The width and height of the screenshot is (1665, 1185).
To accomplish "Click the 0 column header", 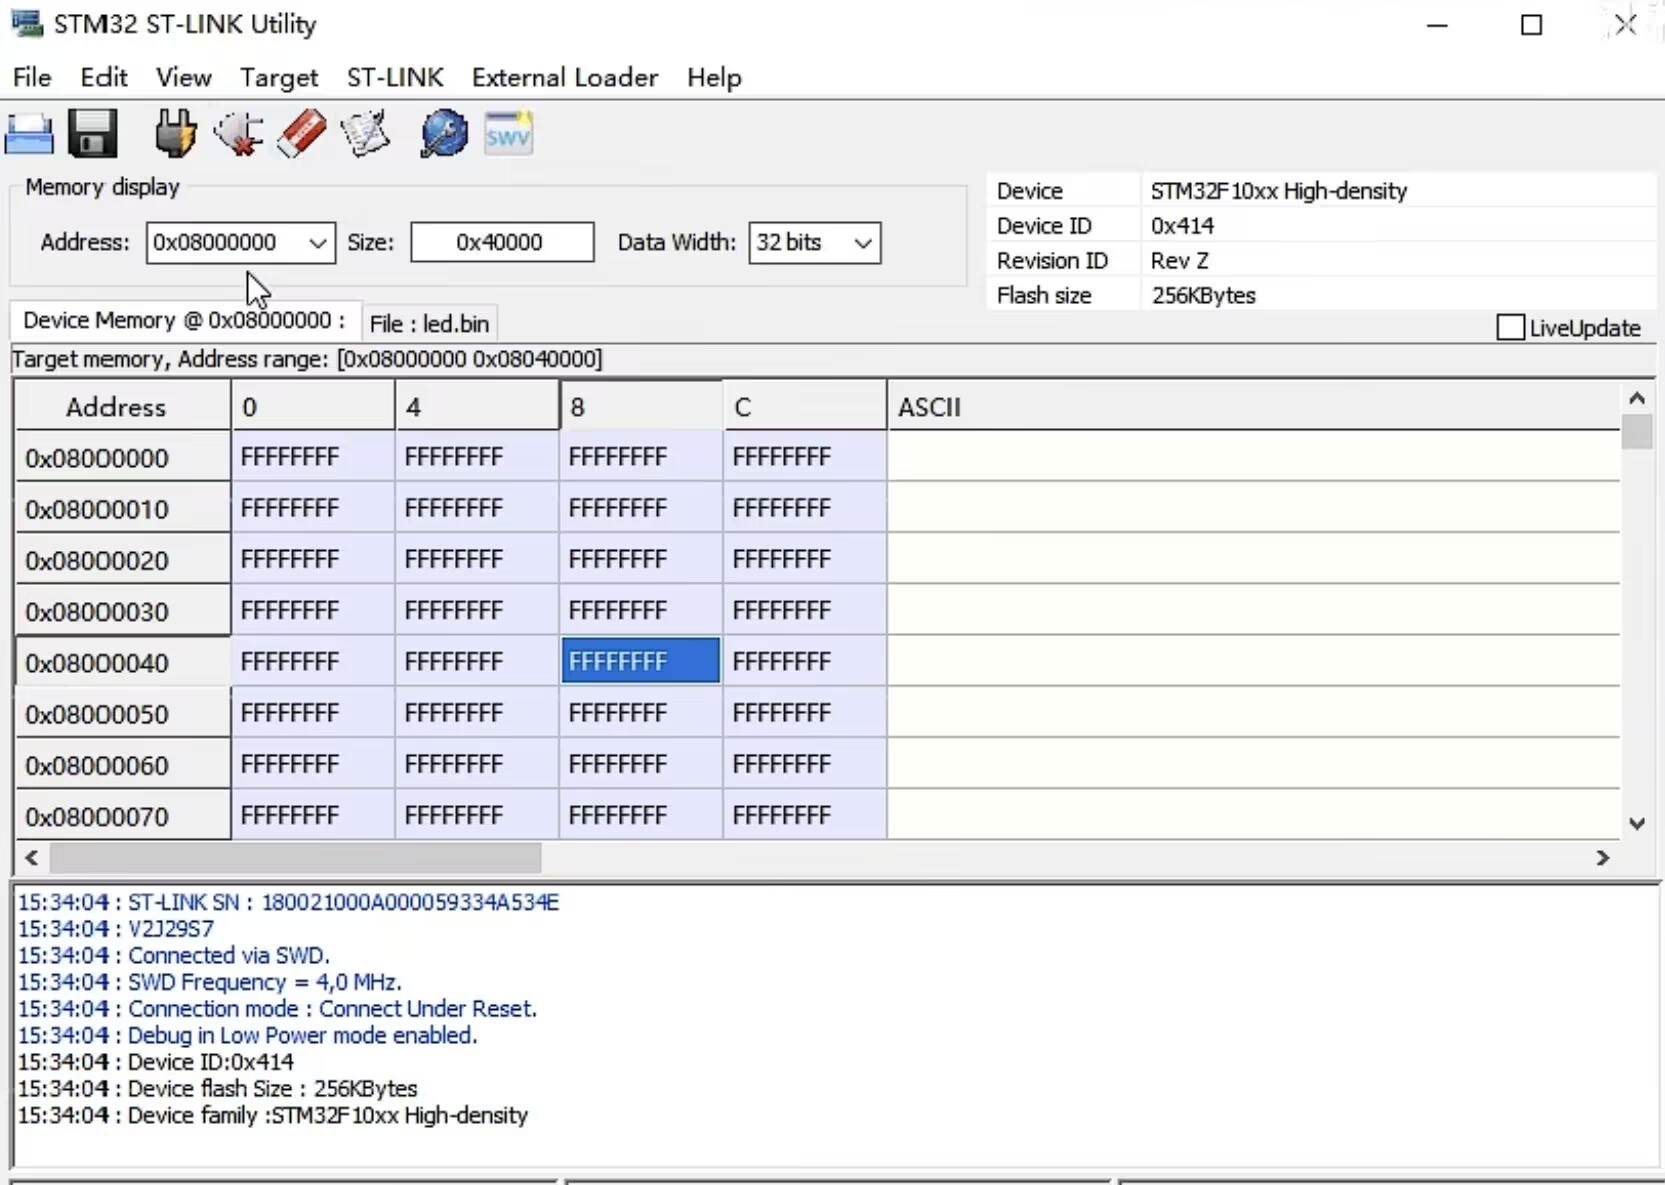I will click(x=313, y=407).
